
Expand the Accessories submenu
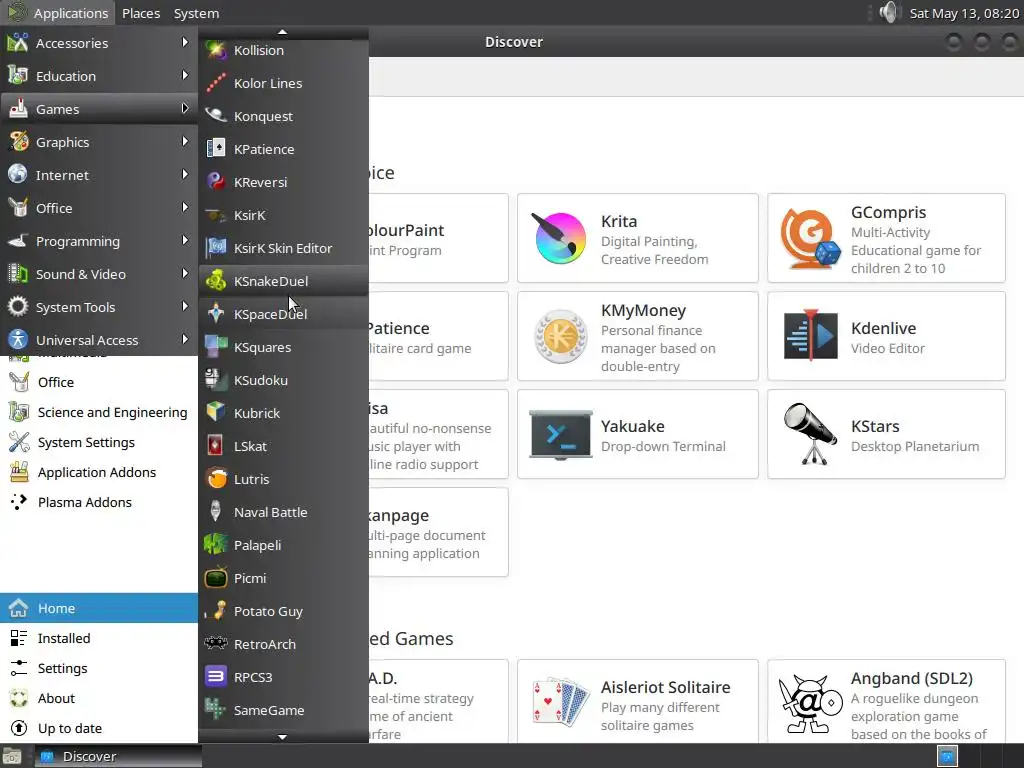click(99, 43)
